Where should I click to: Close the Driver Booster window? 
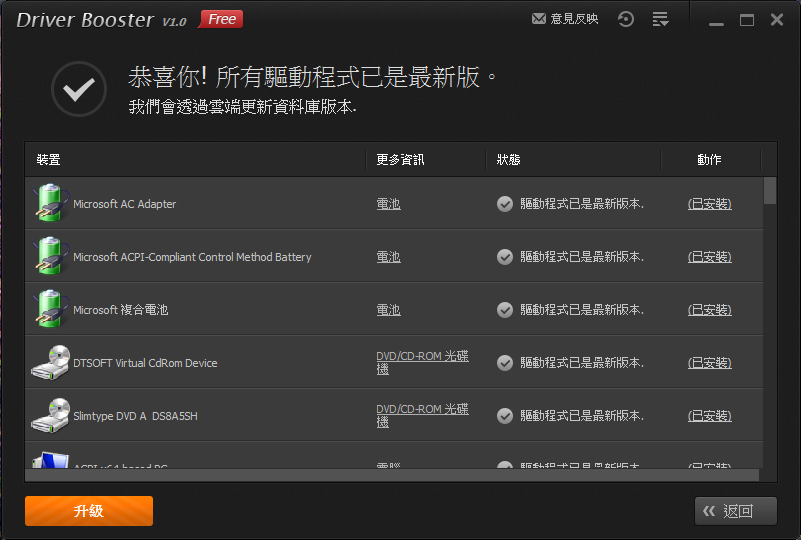click(x=777, y=20)
